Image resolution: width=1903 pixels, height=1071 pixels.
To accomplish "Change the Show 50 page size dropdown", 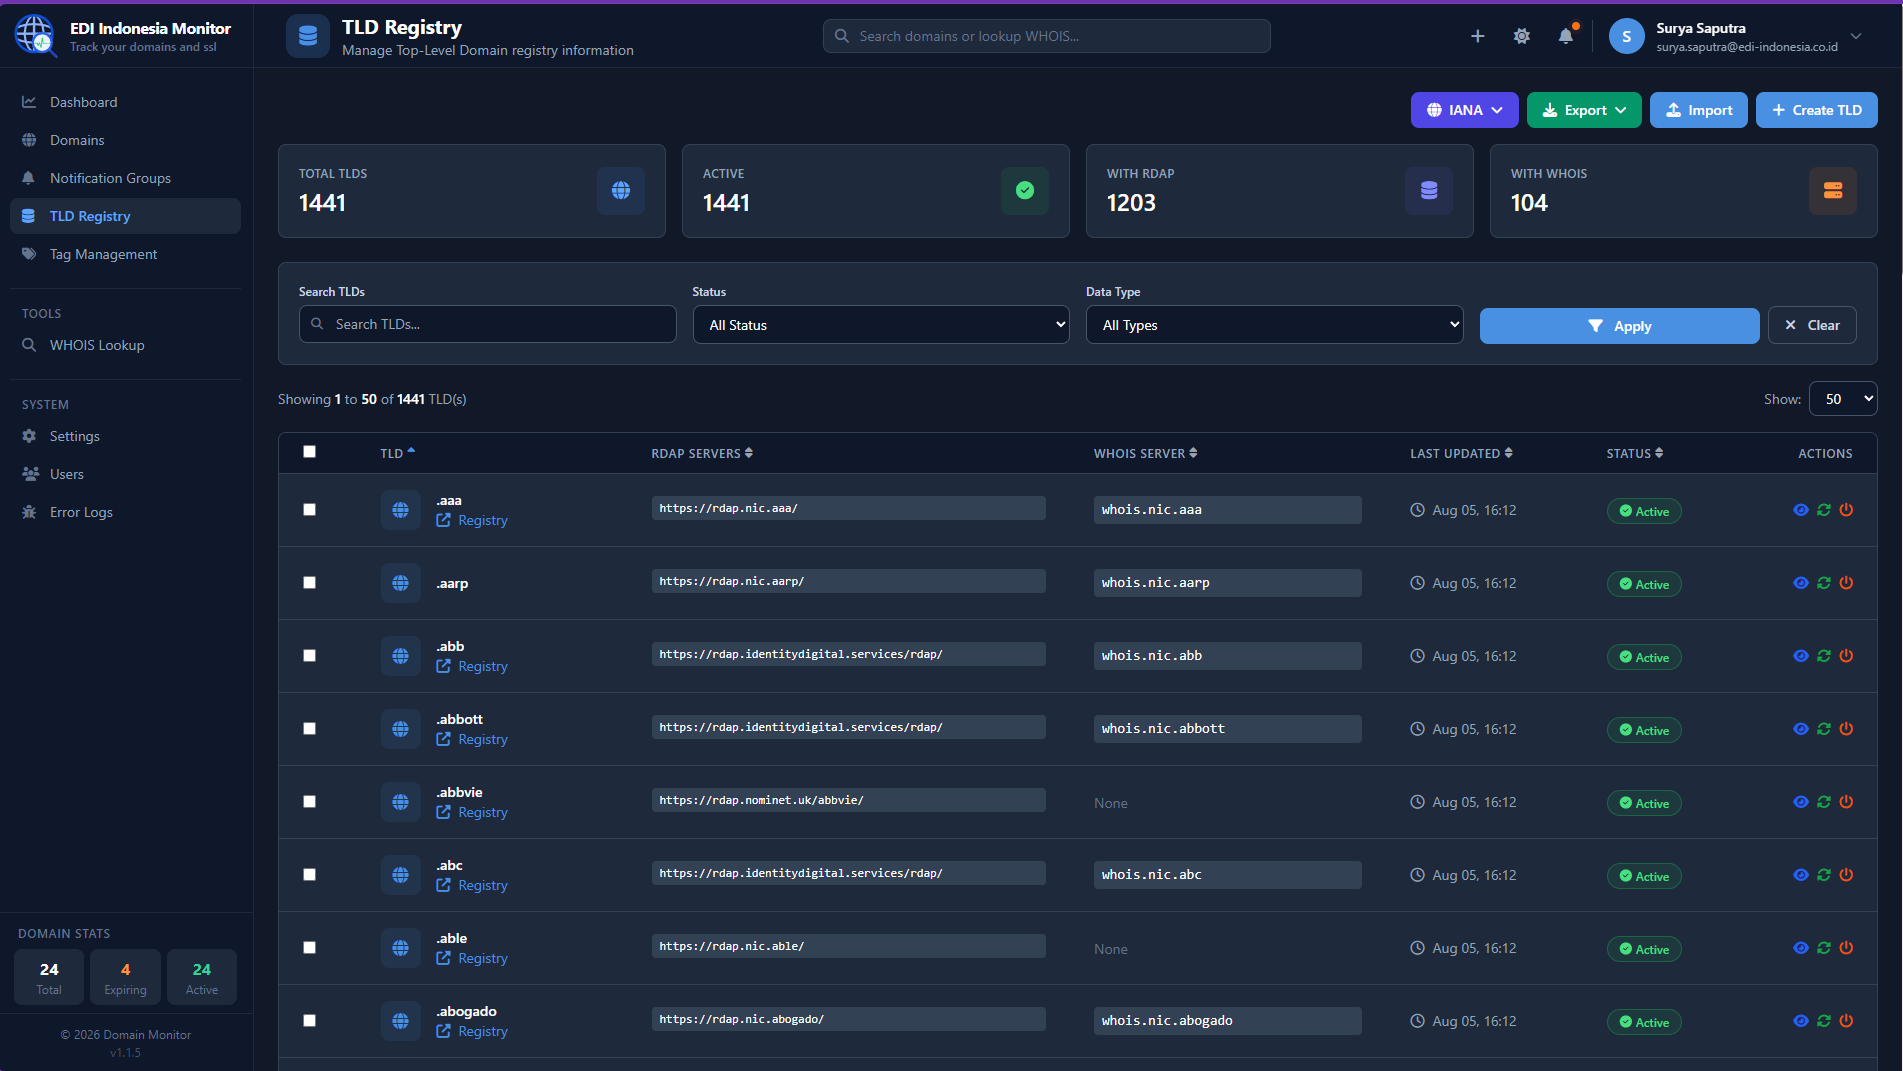I will click(1843, 399).
